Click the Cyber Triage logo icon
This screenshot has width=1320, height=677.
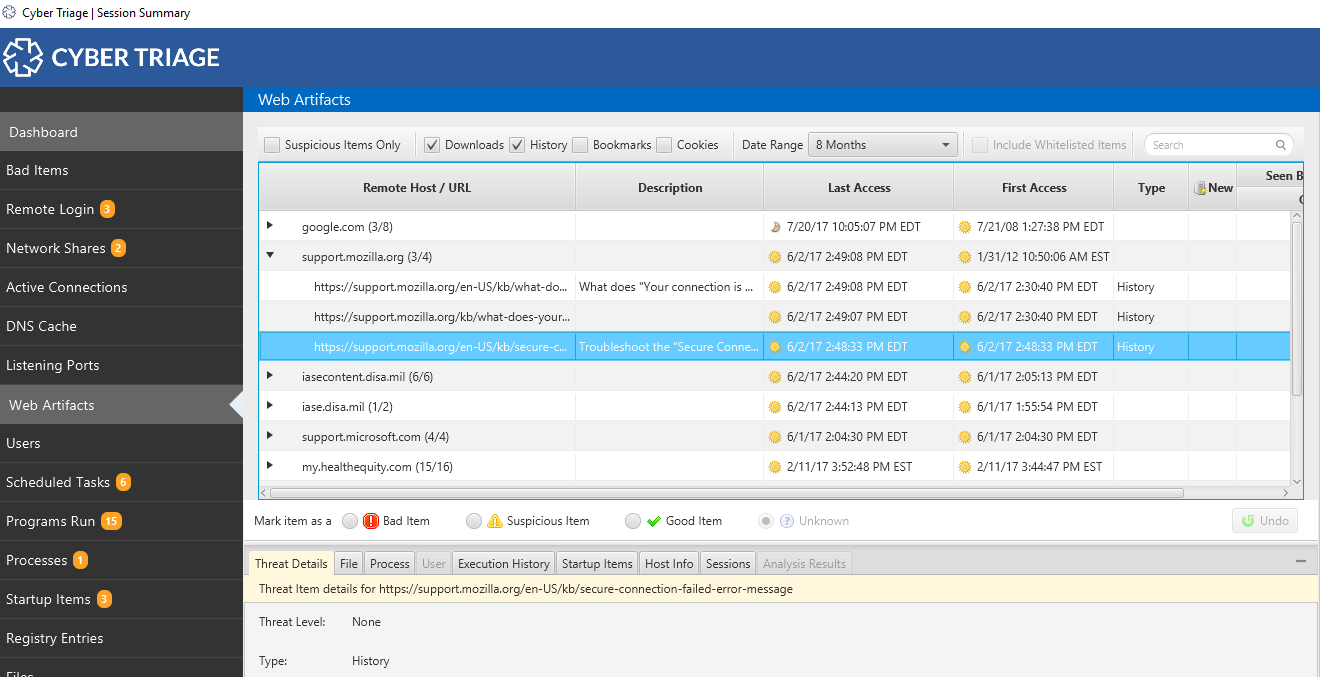coord(23,57)
